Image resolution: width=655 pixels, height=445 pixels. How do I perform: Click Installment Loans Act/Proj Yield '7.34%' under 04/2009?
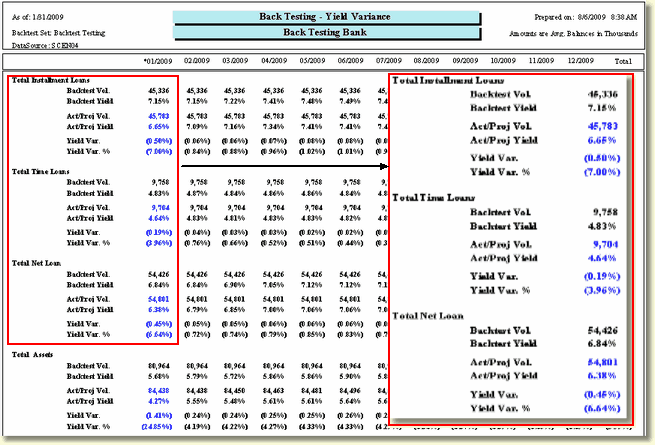tap(273, 127)
